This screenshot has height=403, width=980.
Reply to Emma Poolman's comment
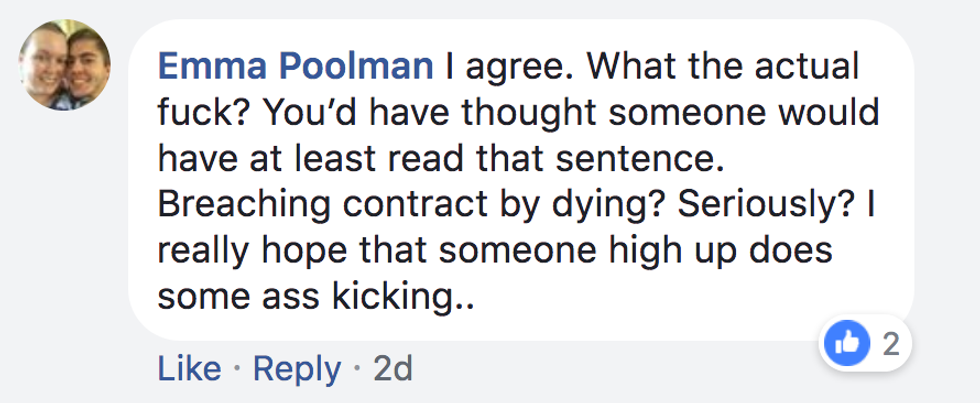[x=296, y=371]
